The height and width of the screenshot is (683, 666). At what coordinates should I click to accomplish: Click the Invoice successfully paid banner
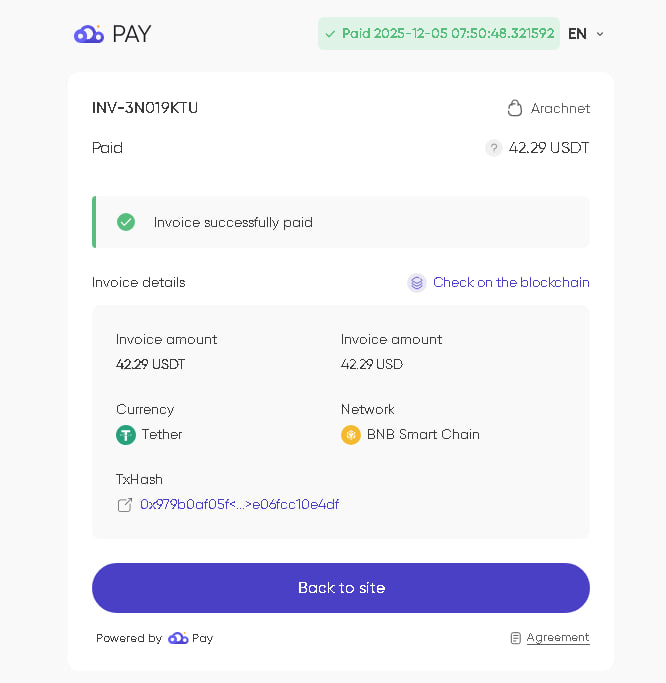pos(340,222)
